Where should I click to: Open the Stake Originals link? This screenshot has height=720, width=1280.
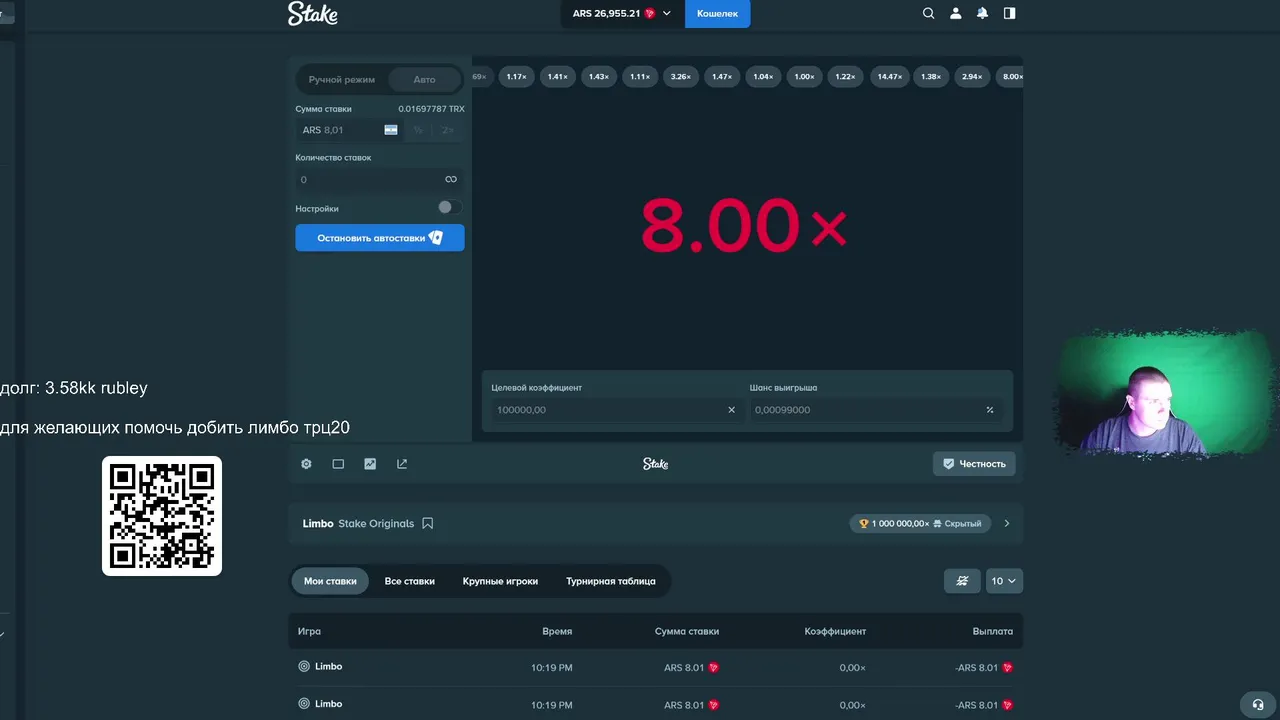tap(376, 524)
